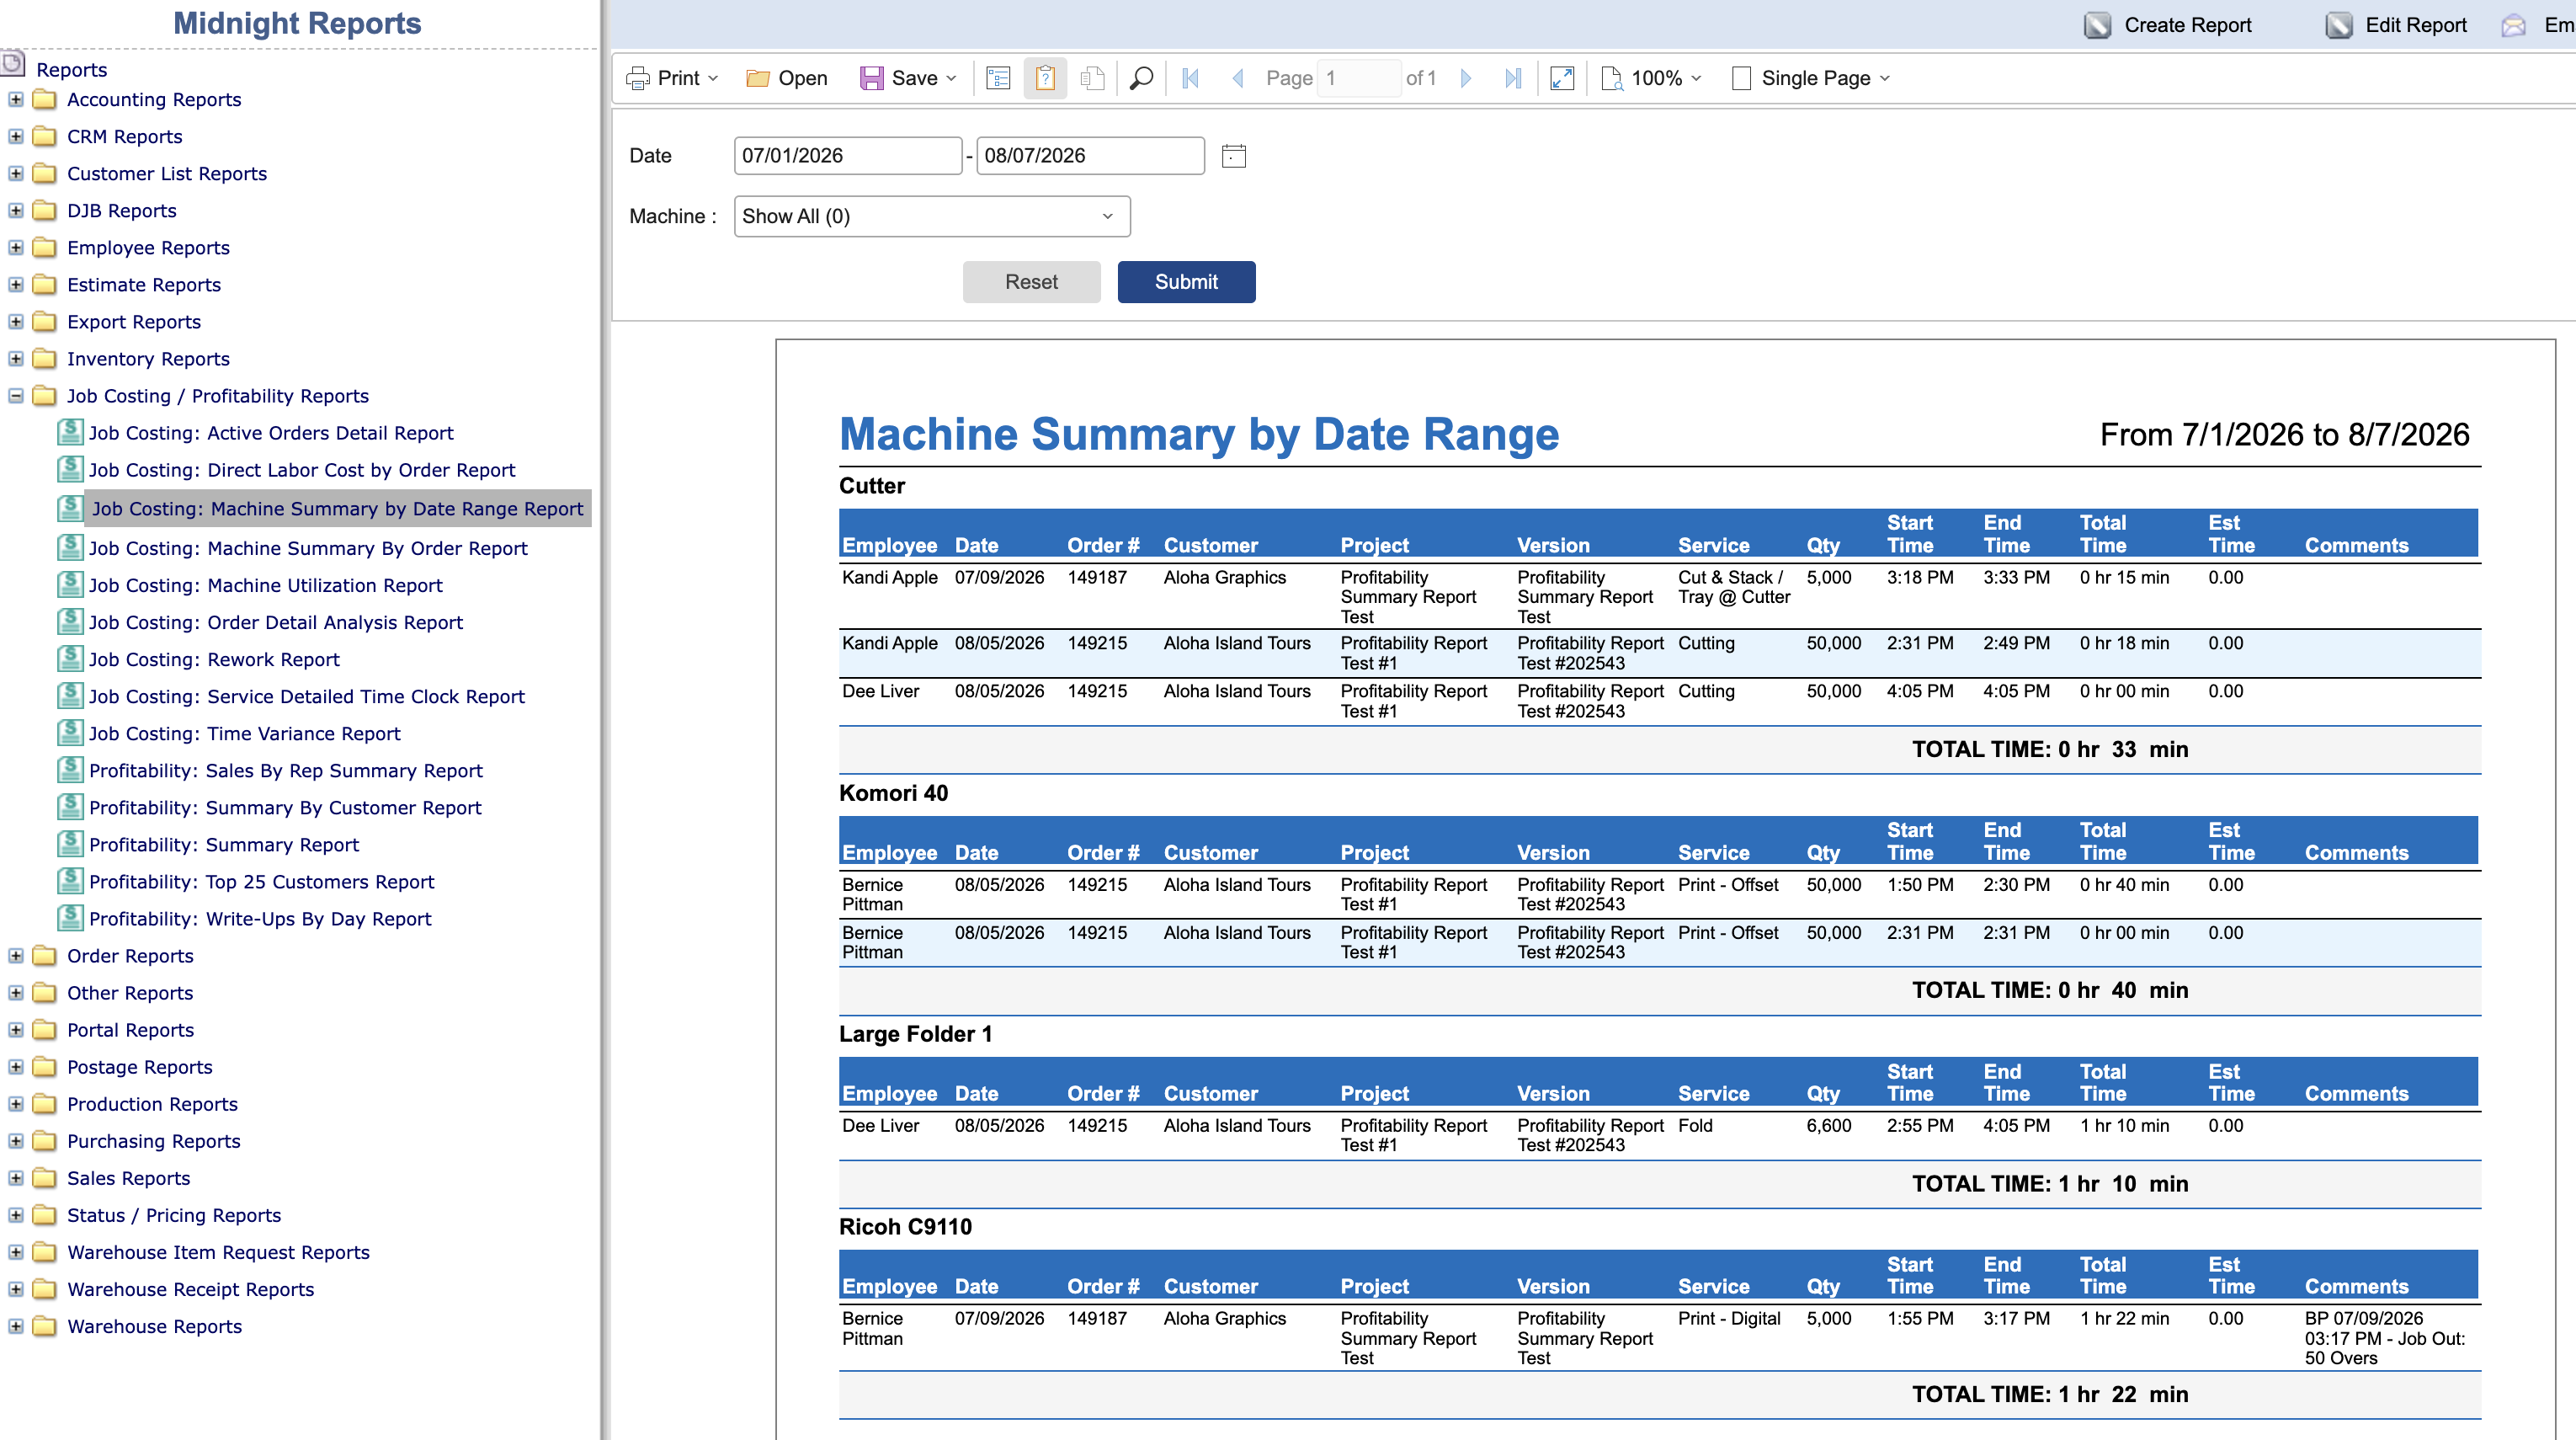
Task: Click the Single Page view icon
Action: click(x=1741, y=78)
